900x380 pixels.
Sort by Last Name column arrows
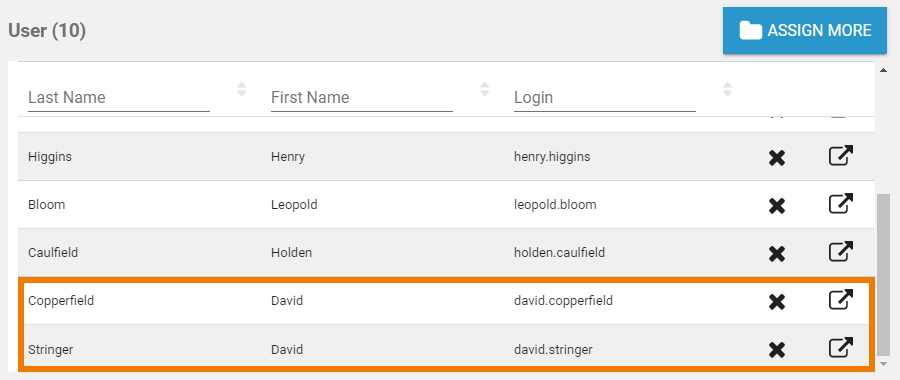(x=242, y=89)
